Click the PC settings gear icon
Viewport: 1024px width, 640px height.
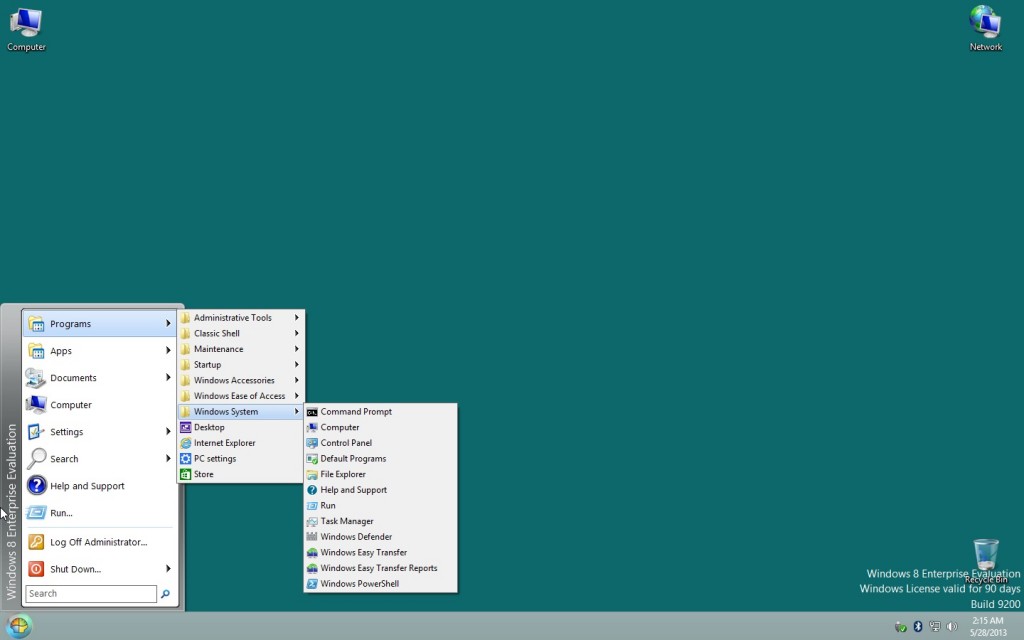pyautogui.click(x=185, y=458)
